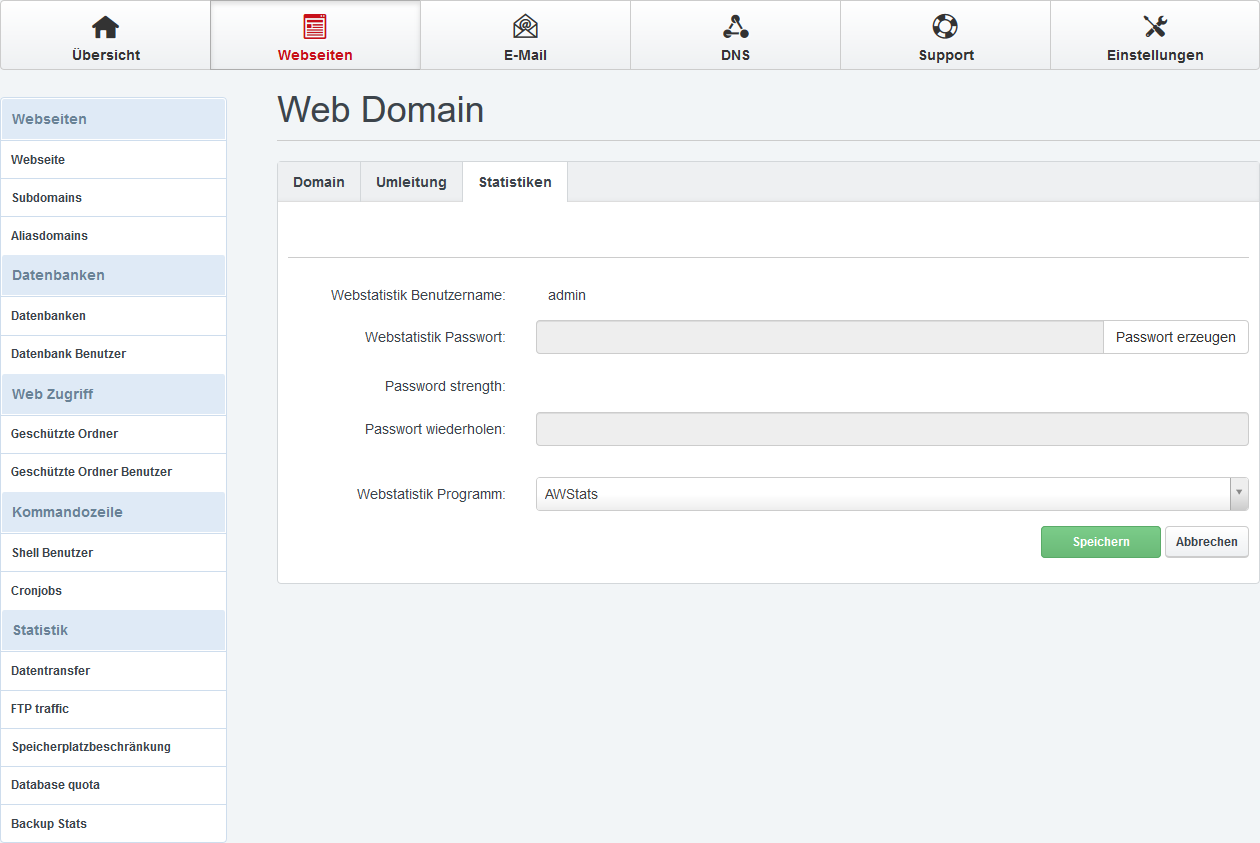The height and width of the screenshot is (843, 1260).
Task: Open the AWStats program selection box
Action: coord(882,494)
